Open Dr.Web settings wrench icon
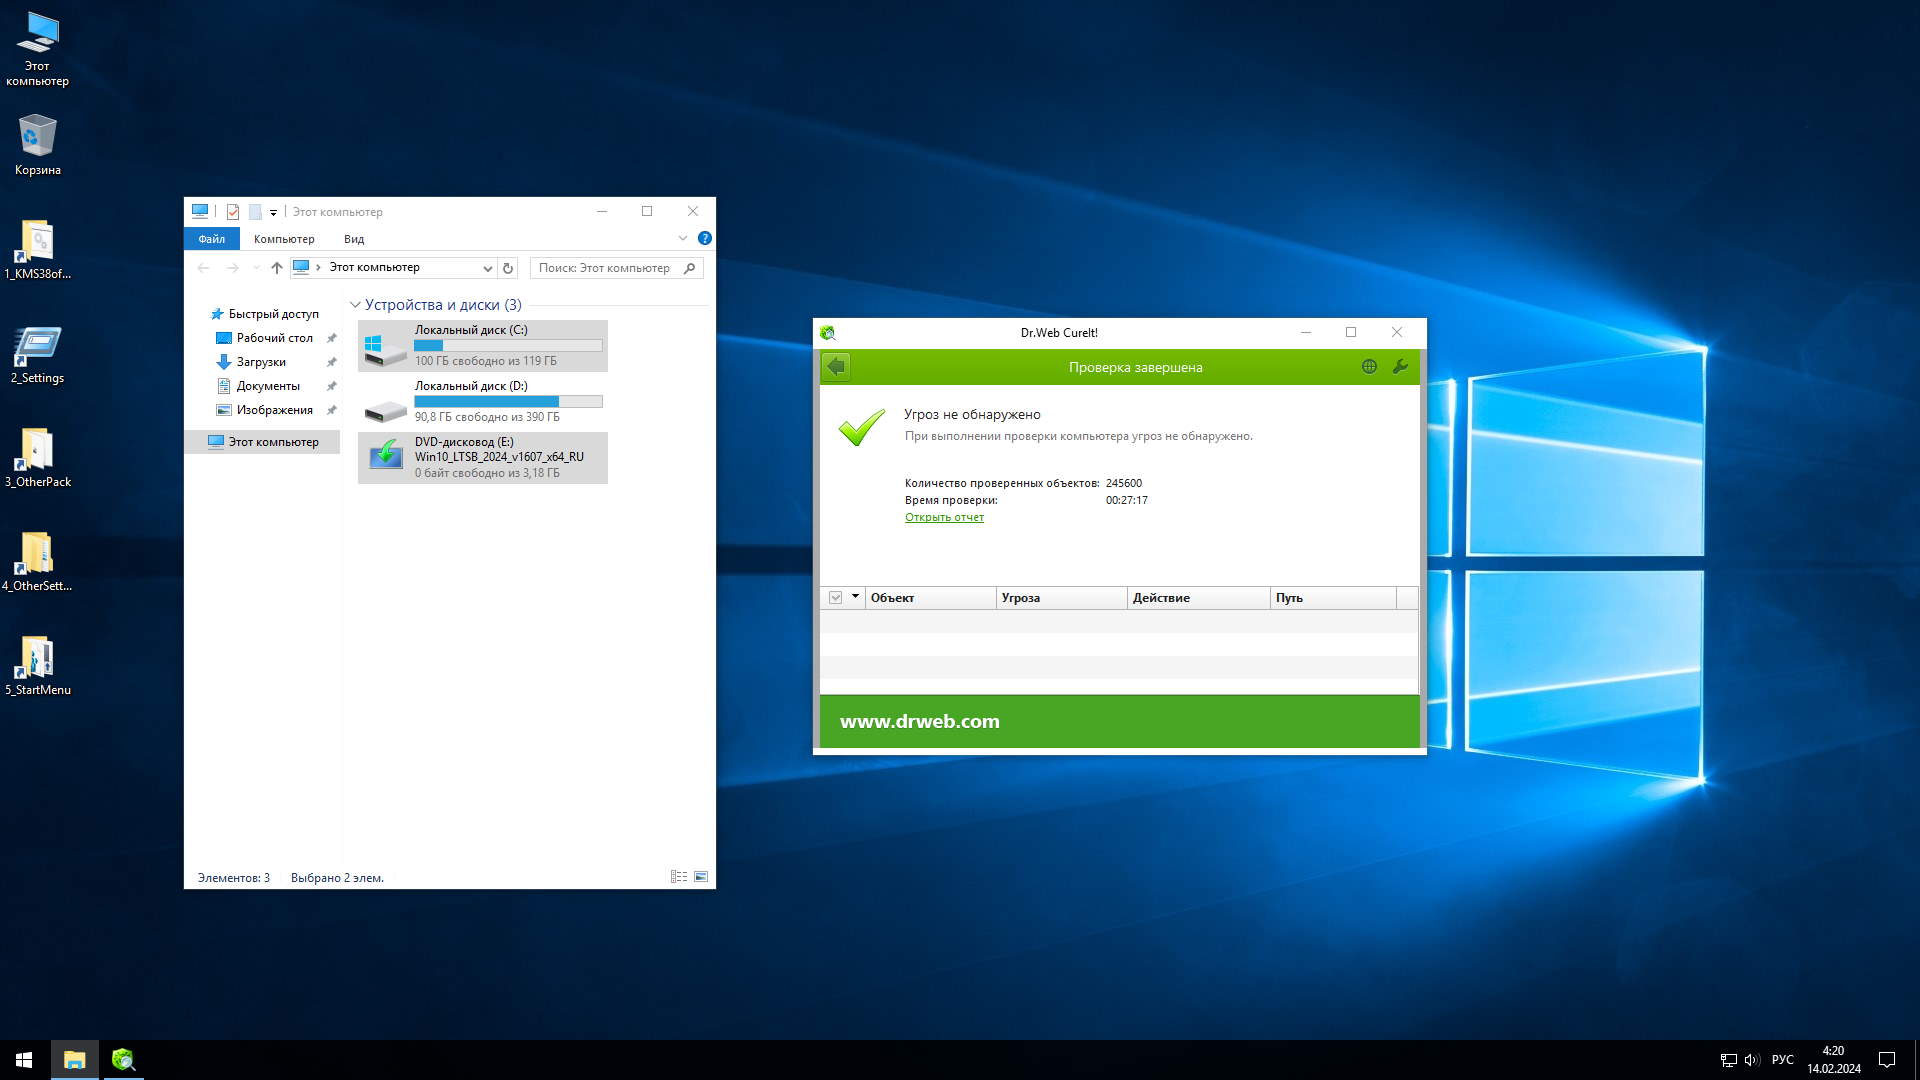Screen dimensions: 1920x1080 (x=1400, y=367)
